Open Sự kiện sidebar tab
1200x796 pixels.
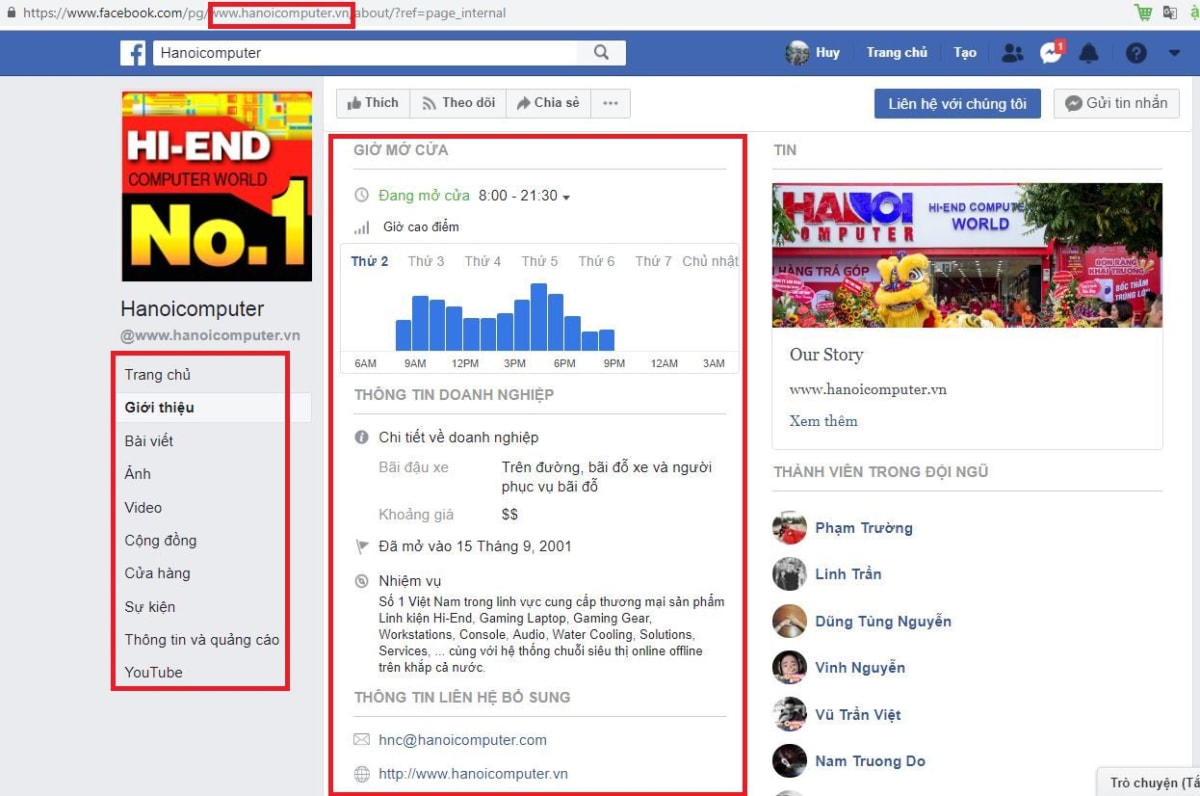click(x=150, y=607)
